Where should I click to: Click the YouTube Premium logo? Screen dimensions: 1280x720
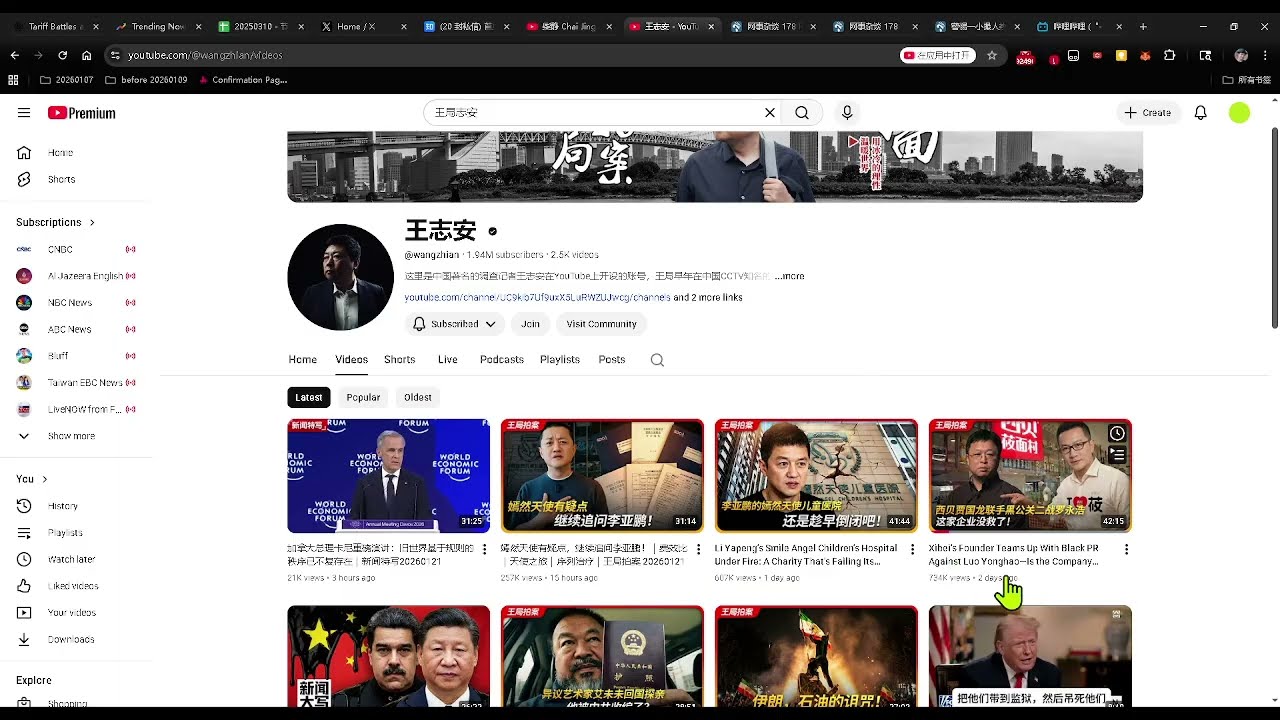click(82, 113)
